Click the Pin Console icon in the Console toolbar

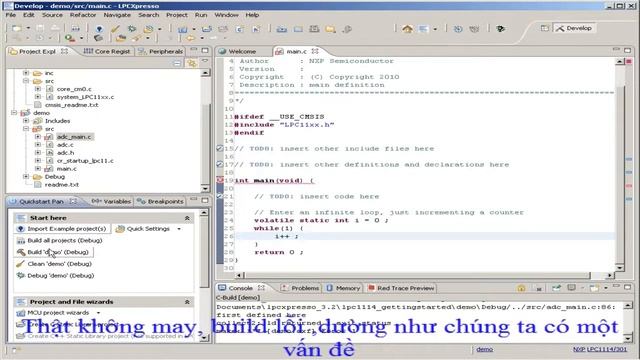pos(556,288)
